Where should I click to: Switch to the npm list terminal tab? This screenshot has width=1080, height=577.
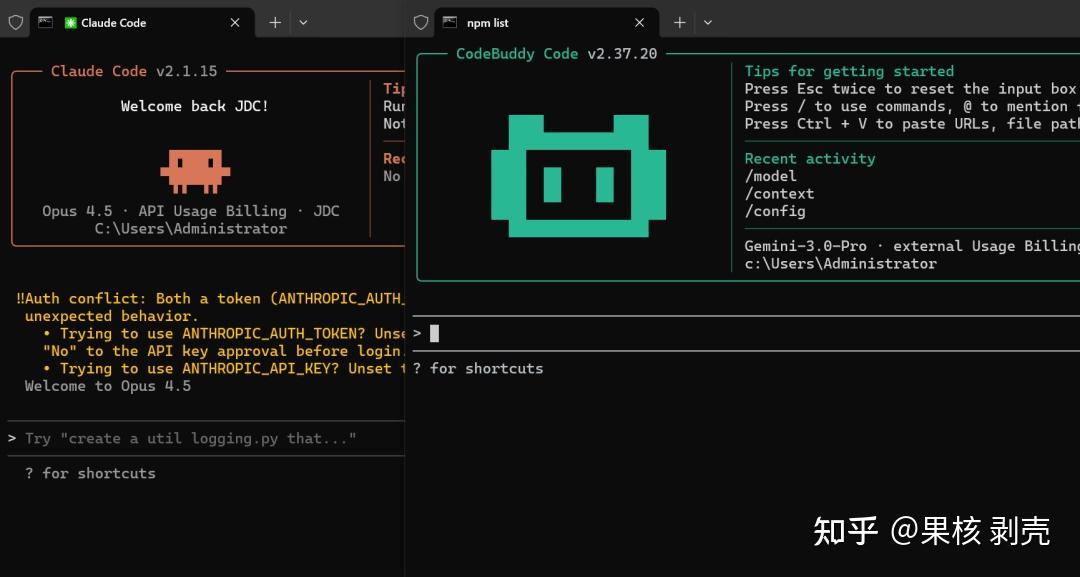(x=548, y=23)
